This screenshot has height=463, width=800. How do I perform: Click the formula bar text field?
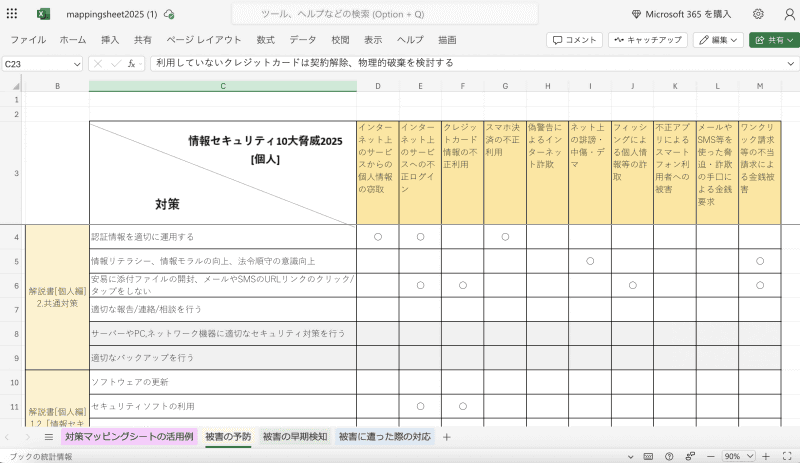(x=467, y=63)
